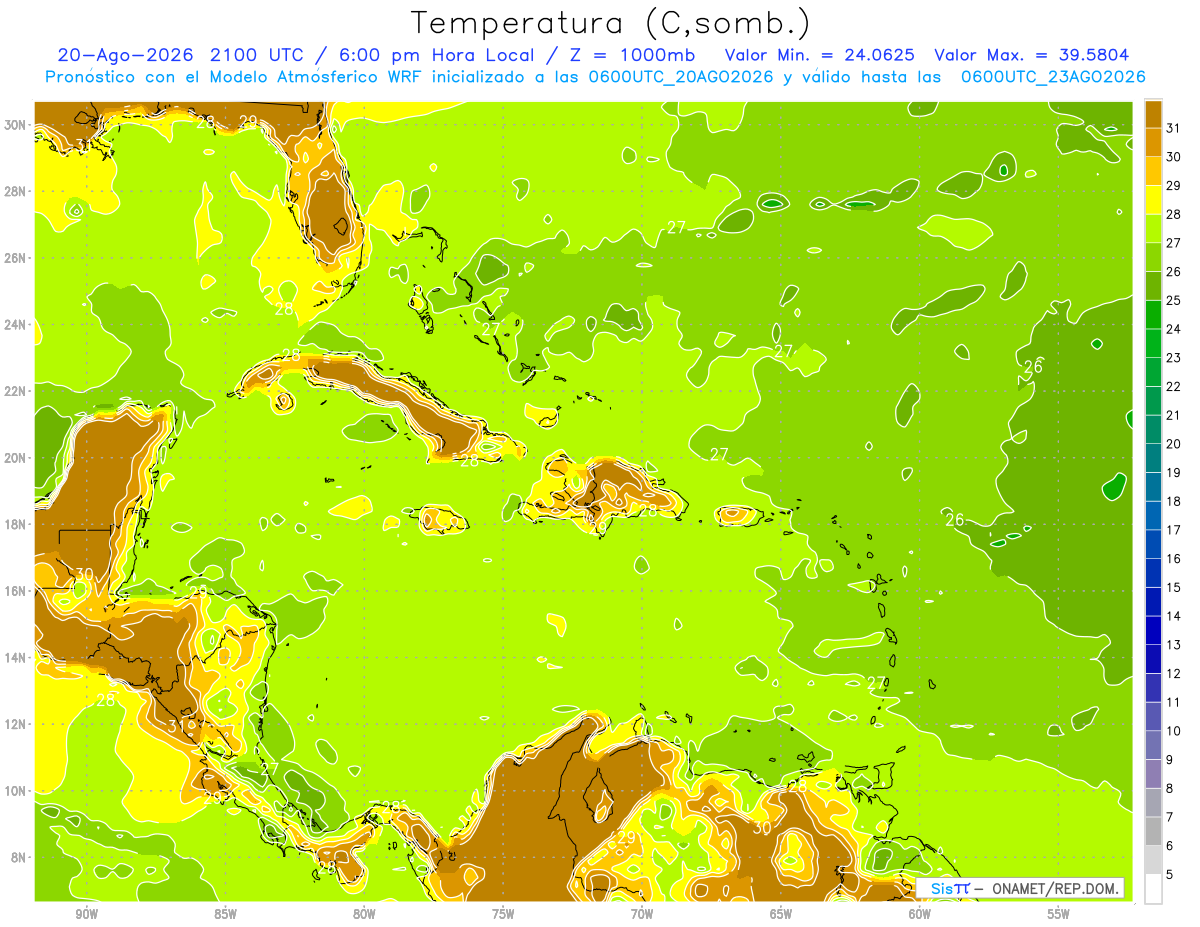Select the 65W longitude axis label

(x=781, y=914)
